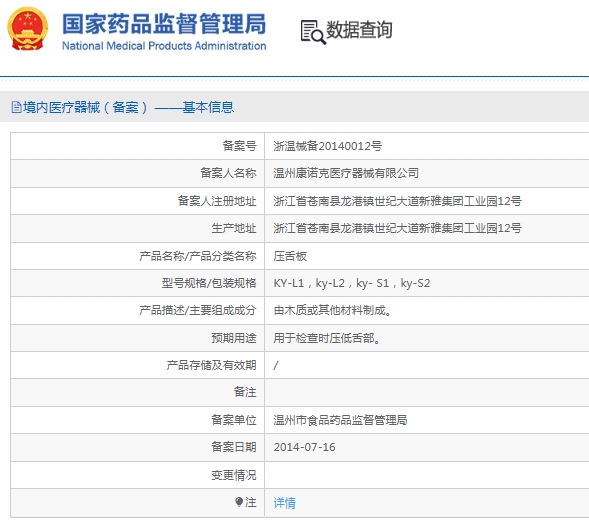589x526 pixels.
Task: Click the national emblem logo
Action: click(28, 29)
